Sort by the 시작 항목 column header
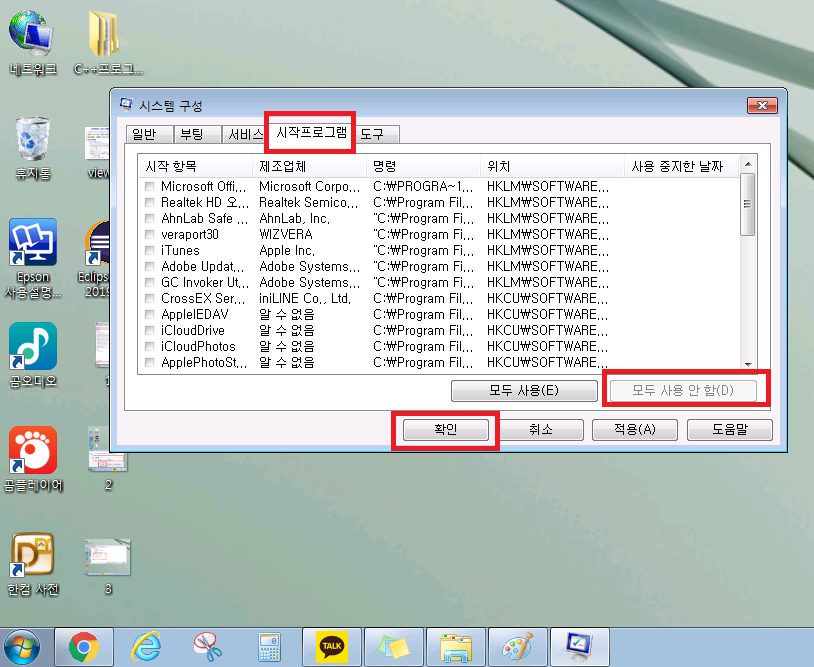Image resolution: width=814 pixels, height=667 pixels. click(x=196, y=166)
